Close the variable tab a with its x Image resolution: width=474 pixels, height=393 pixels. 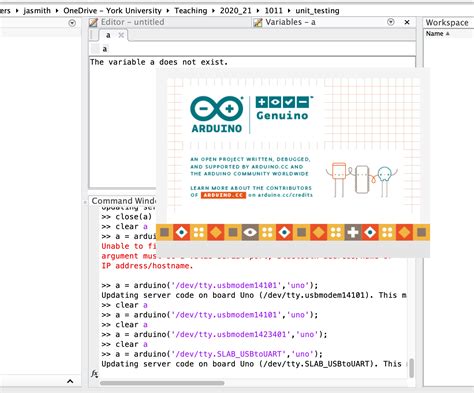click(121, 35)
